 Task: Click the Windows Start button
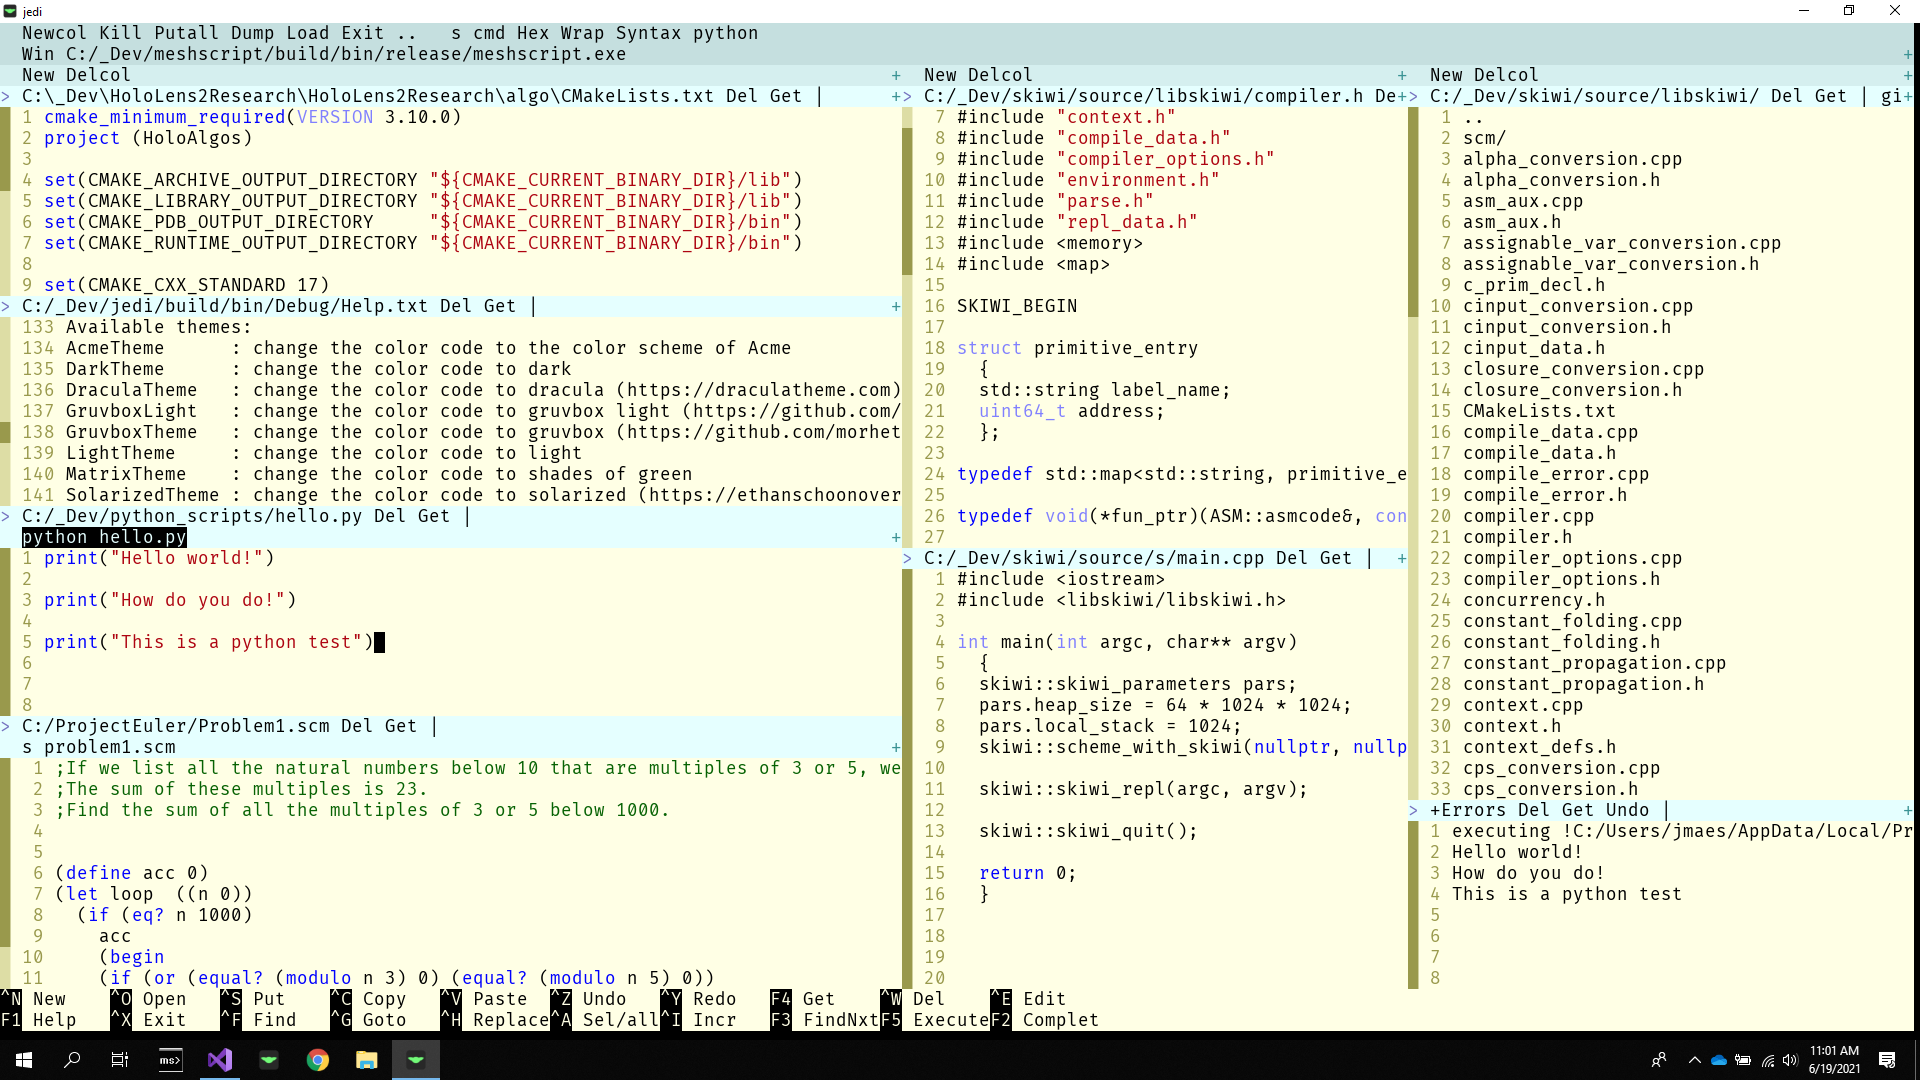[24, 1060]
